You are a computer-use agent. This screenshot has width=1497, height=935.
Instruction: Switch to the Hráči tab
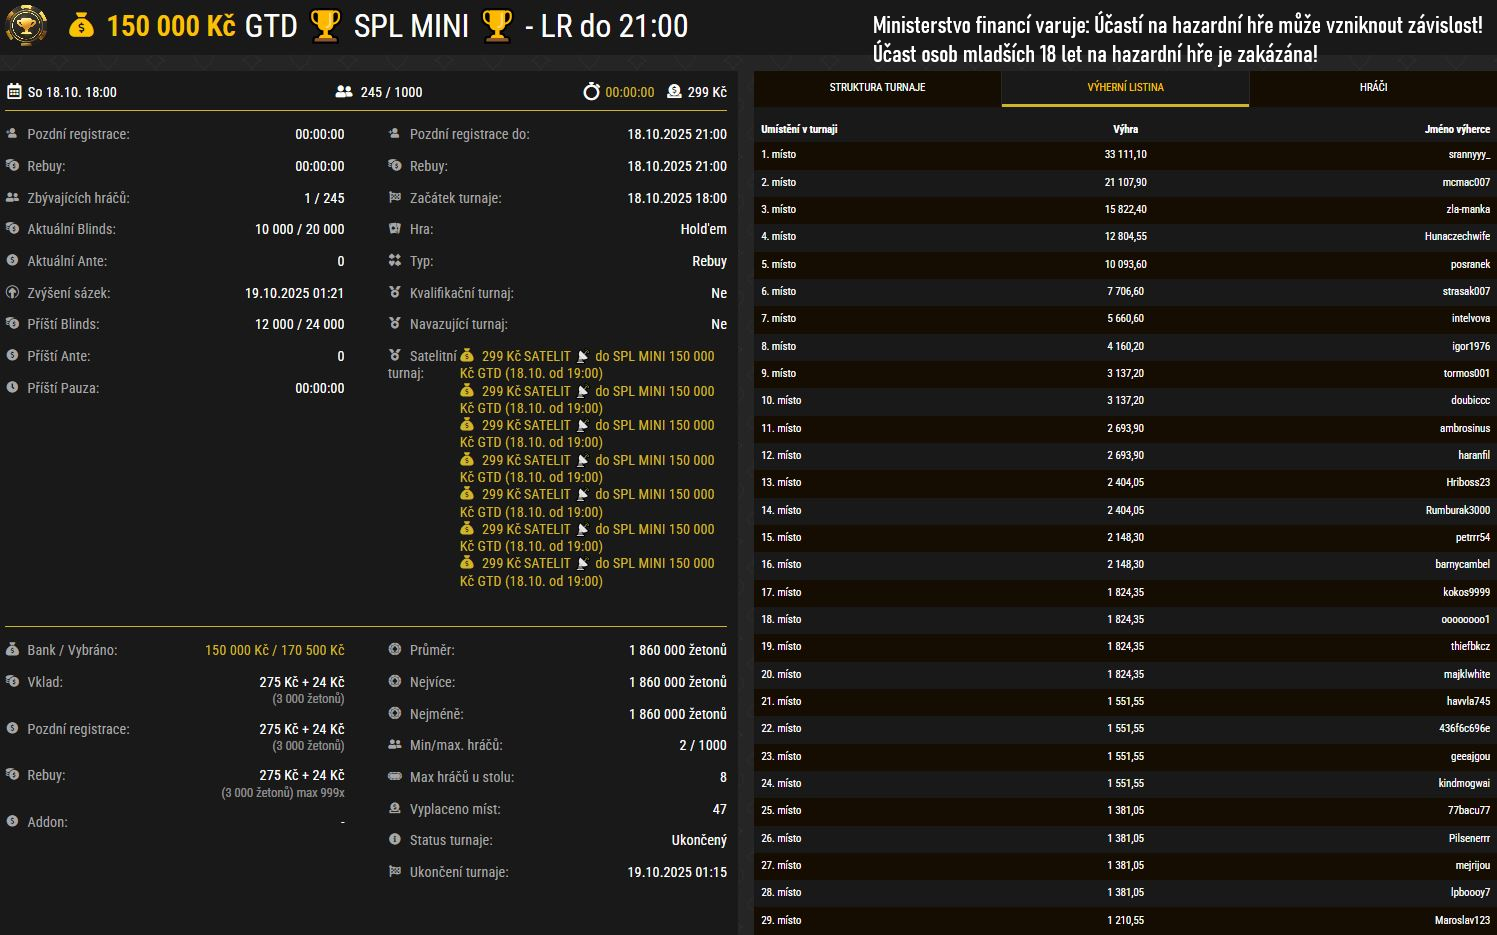point(1373,88)
